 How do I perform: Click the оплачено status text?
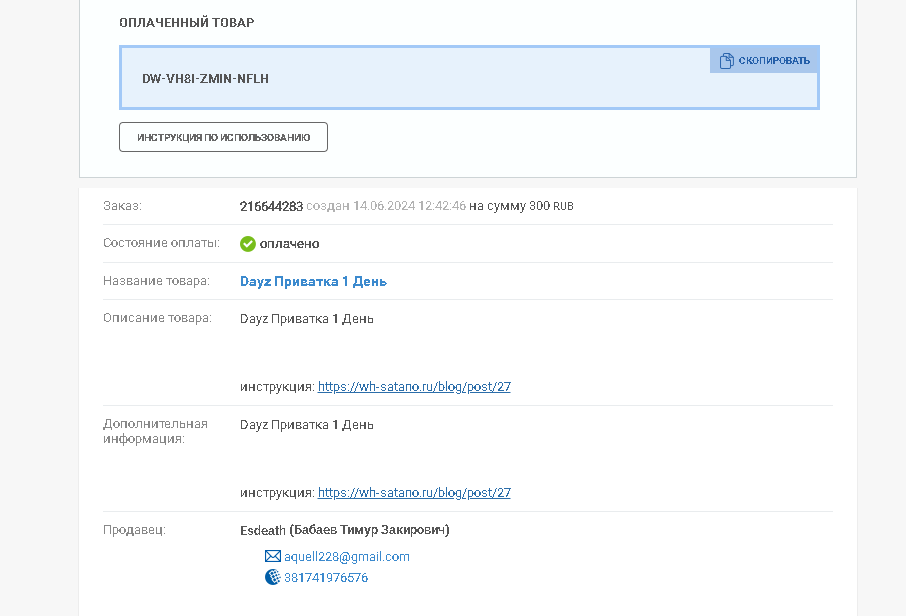coord(290,244)
